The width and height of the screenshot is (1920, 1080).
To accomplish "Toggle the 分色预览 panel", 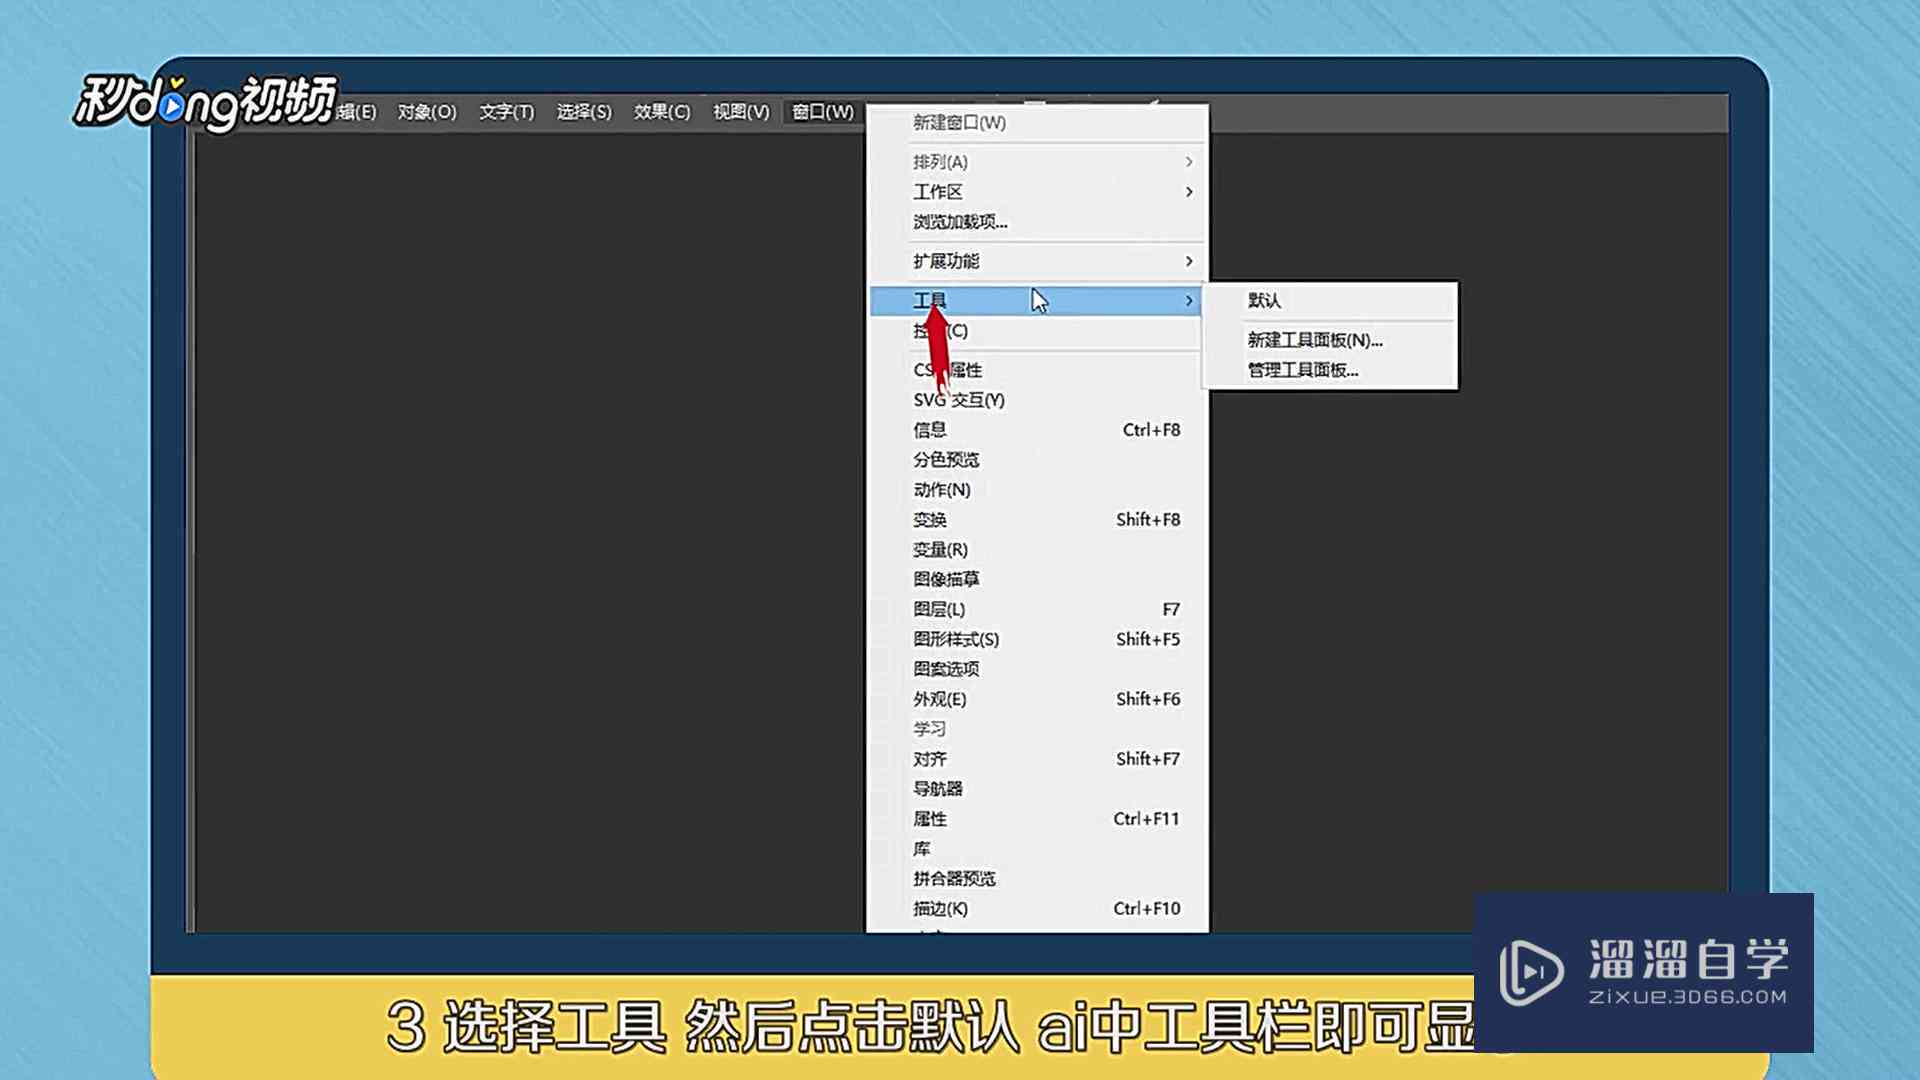I will [x=1038, y=460].
